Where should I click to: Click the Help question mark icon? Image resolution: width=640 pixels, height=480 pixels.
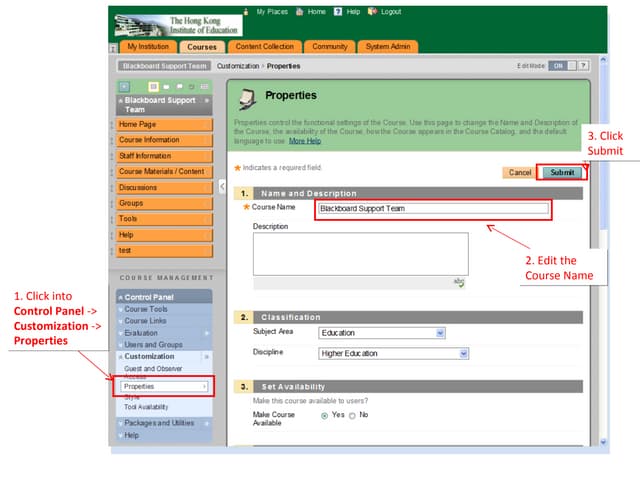(x=338, y=11)
